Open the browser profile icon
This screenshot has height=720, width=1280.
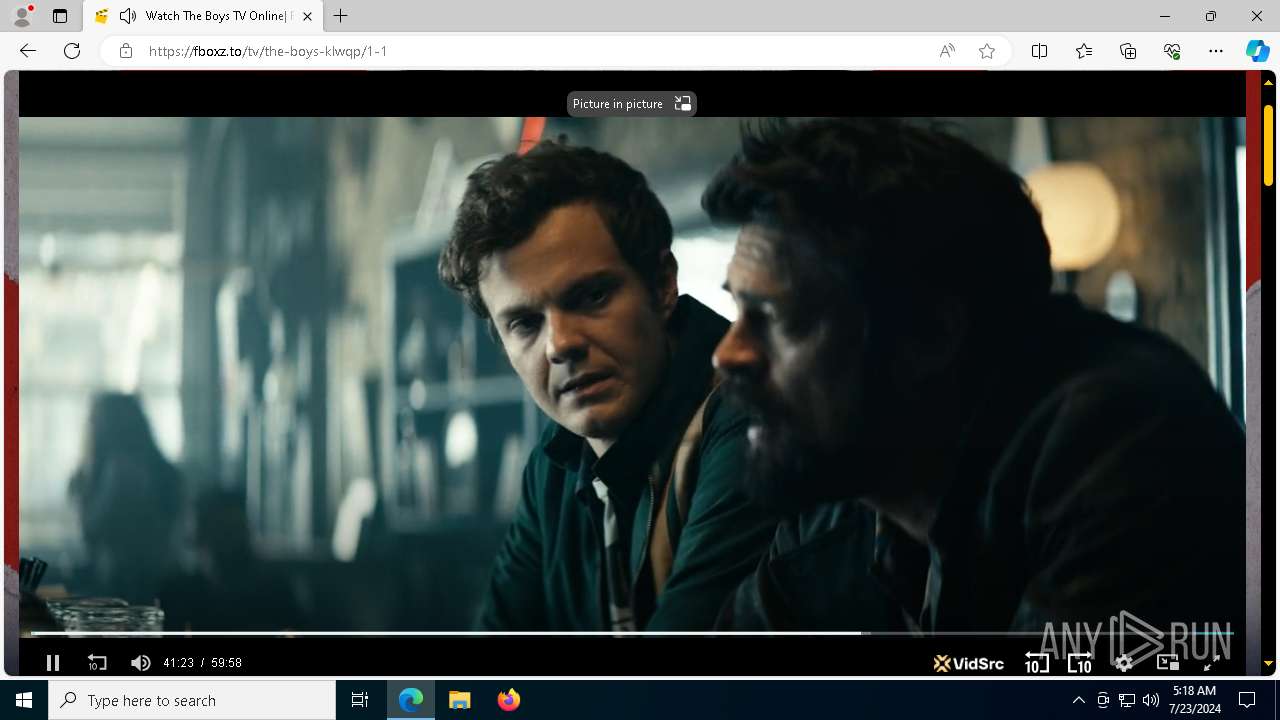[22, 16]
